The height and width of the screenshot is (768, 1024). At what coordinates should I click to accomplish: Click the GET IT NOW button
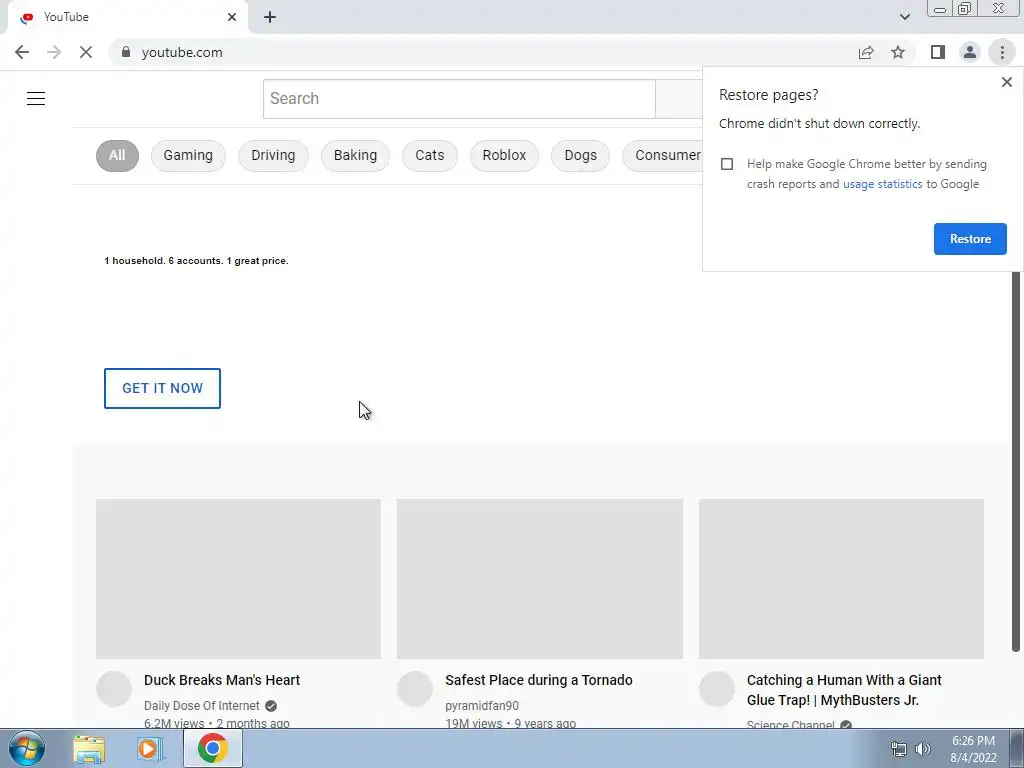click(162, 389)
